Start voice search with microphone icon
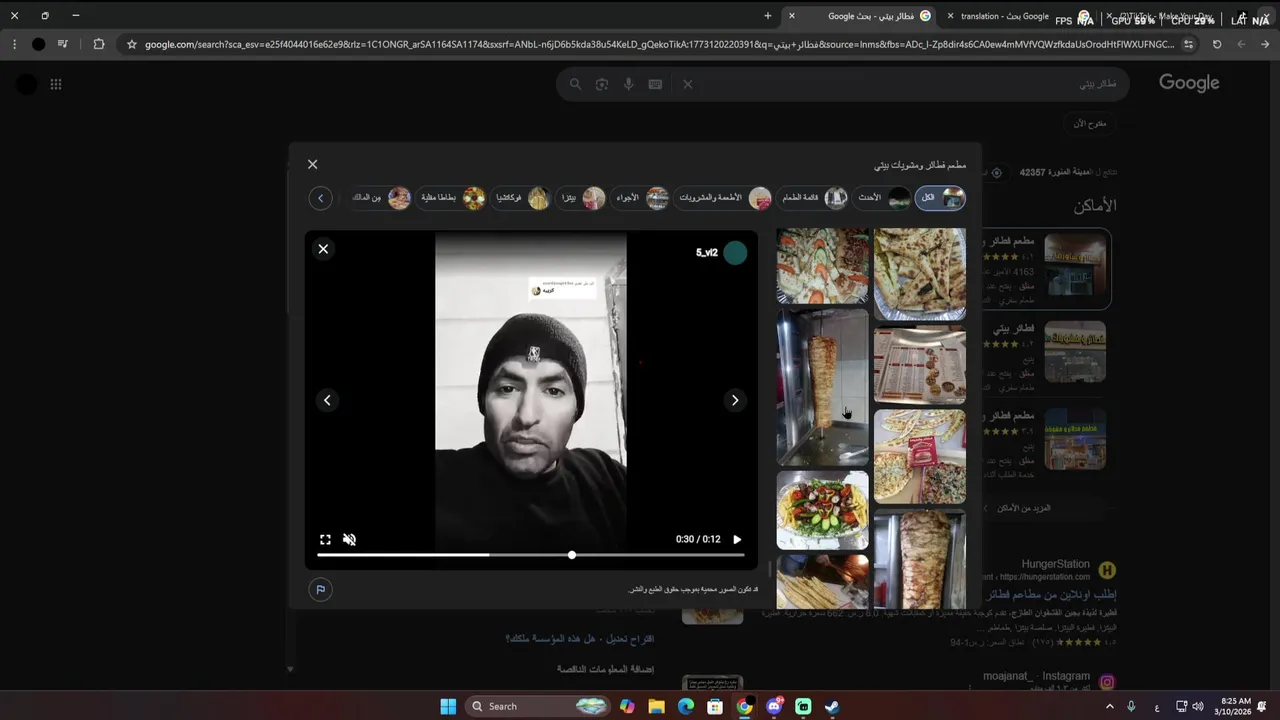The width and height of the screenshot is (1280, 720). [628, 84]
